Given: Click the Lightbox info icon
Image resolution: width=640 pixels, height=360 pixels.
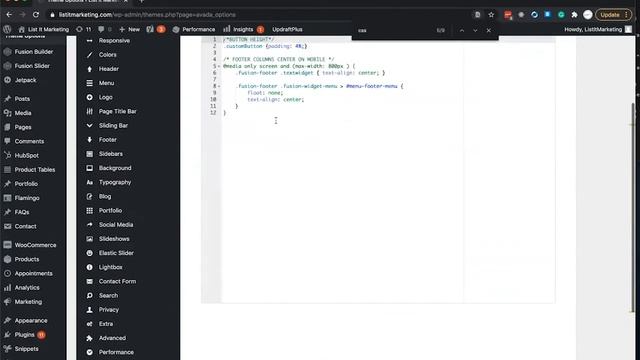Looking at the screenshot, I should (89, 267).
